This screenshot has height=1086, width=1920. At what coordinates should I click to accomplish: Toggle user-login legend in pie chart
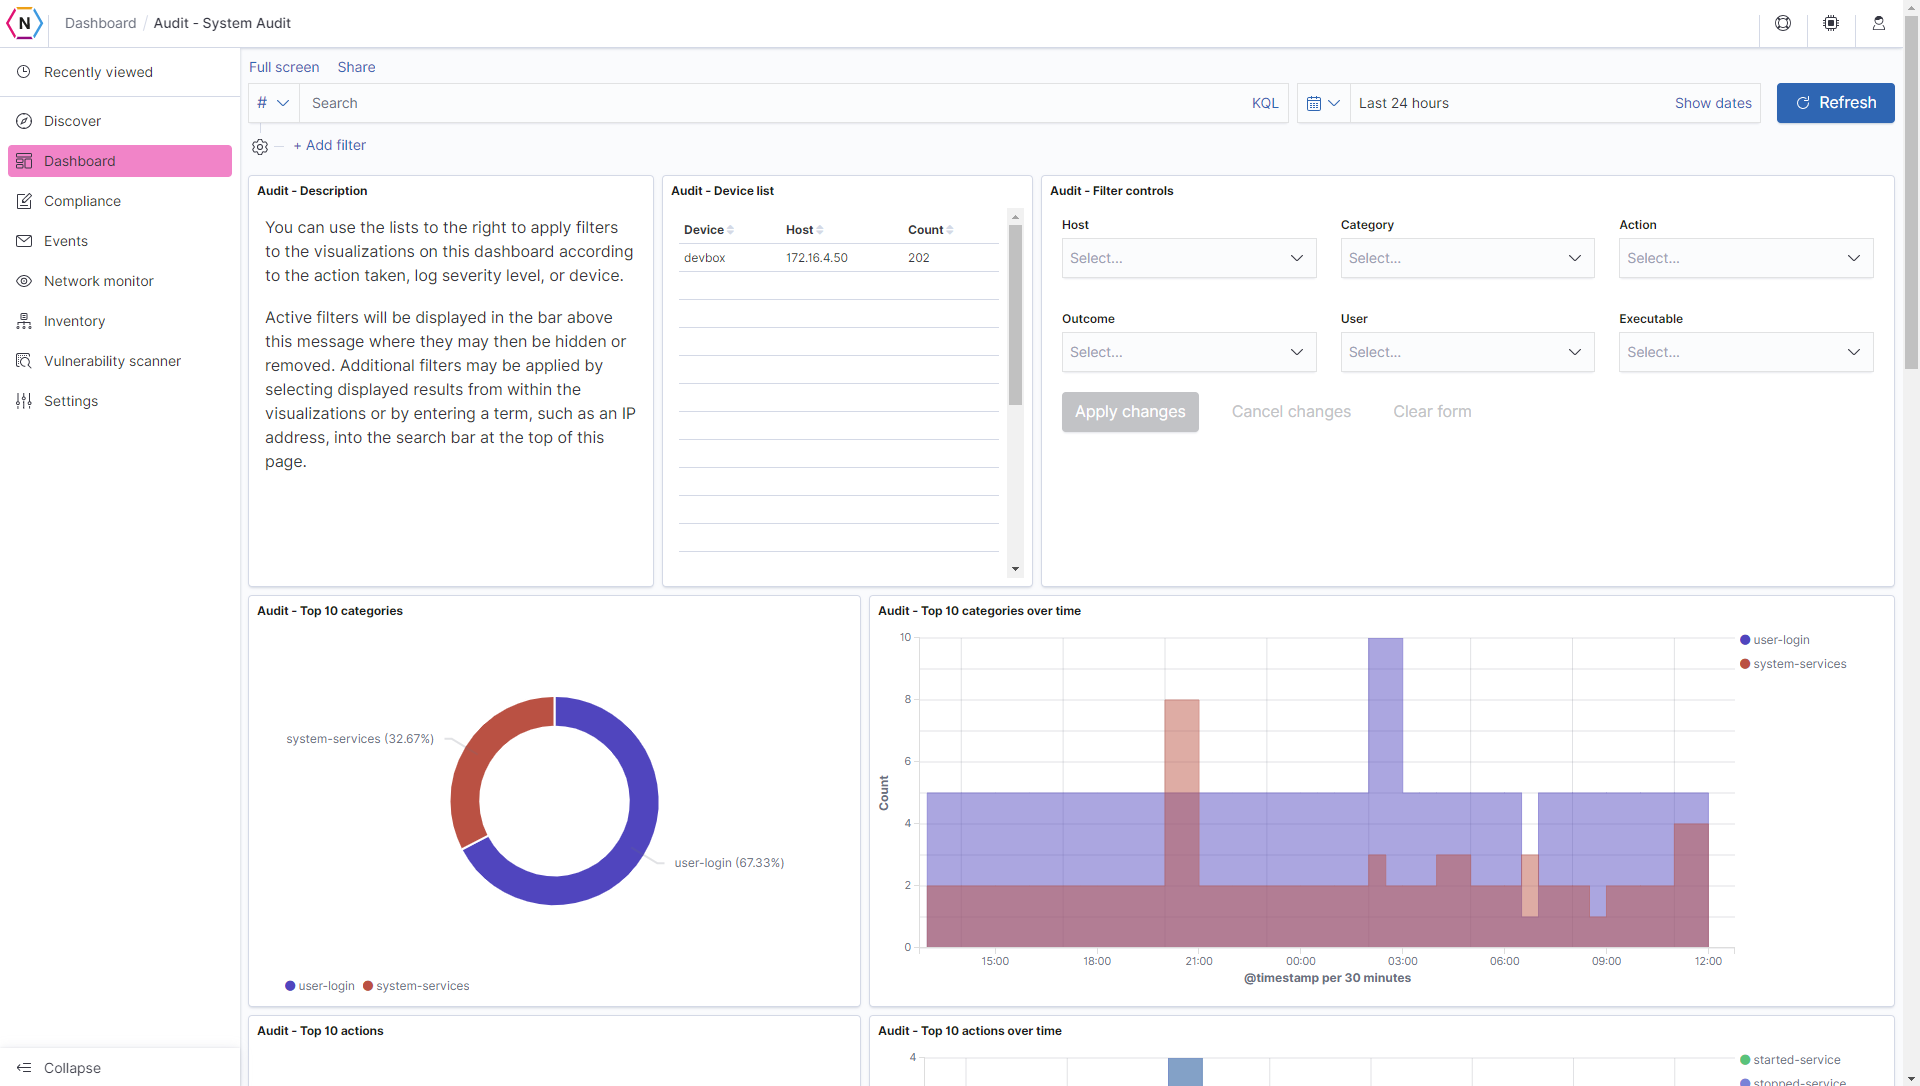(x=320, y=986)
